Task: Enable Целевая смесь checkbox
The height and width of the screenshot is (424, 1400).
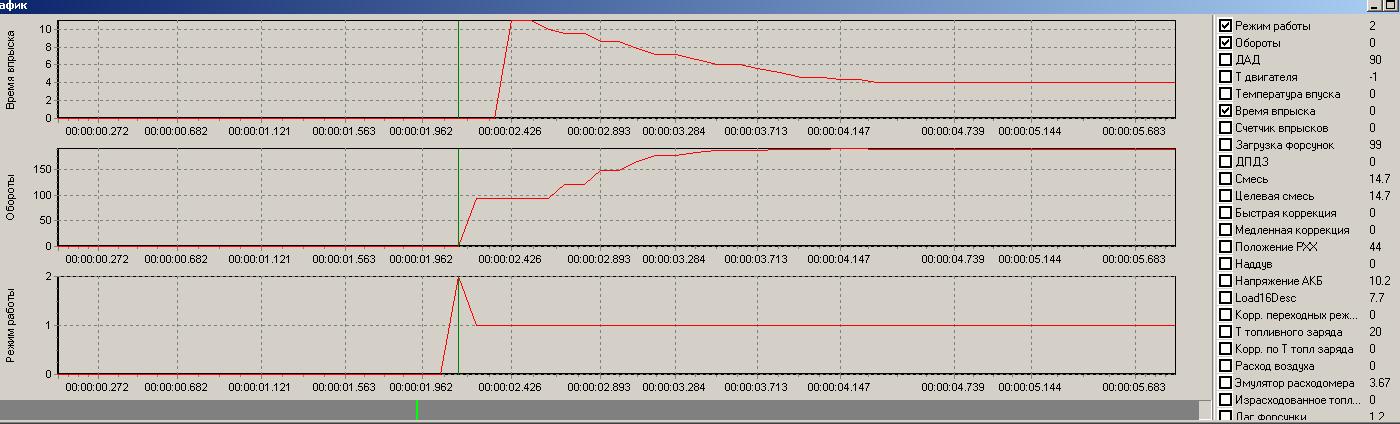Action: 1226,196
